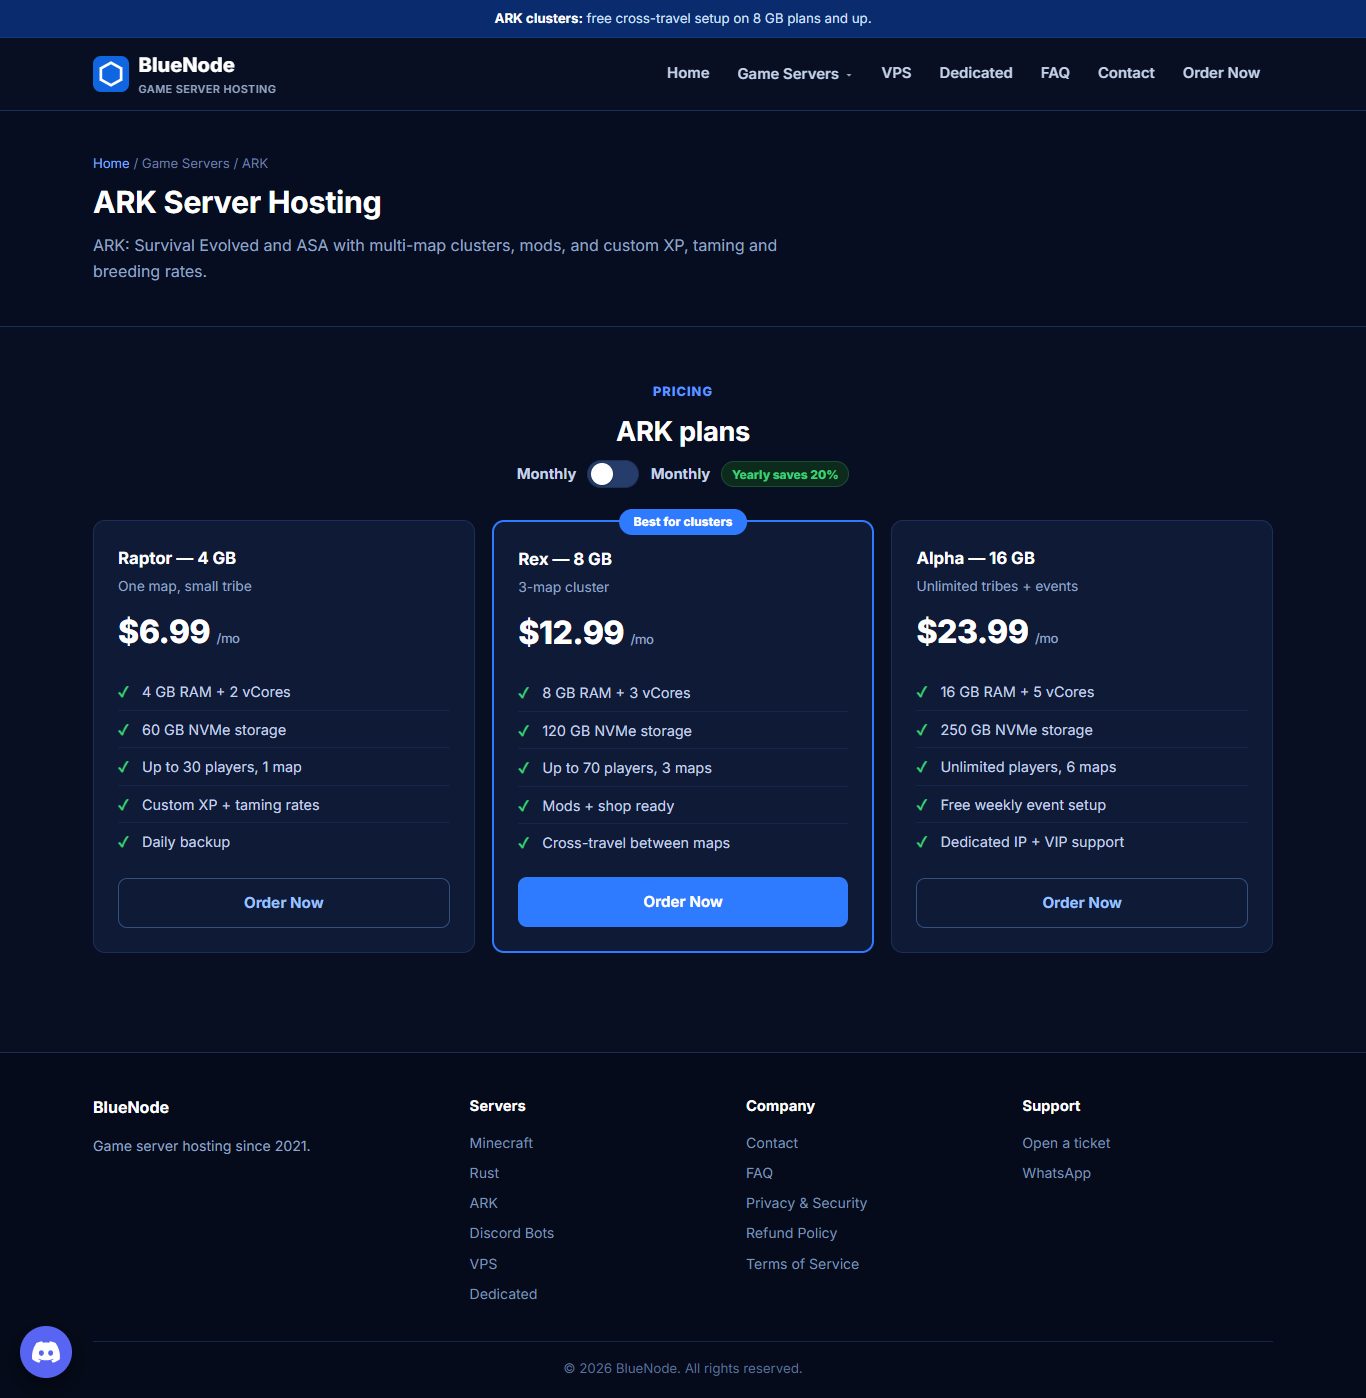1366x1398 pixels.
Task: Order the Raptor 4 GB plan
Action: pyautogui.click(x=284, y=903)
